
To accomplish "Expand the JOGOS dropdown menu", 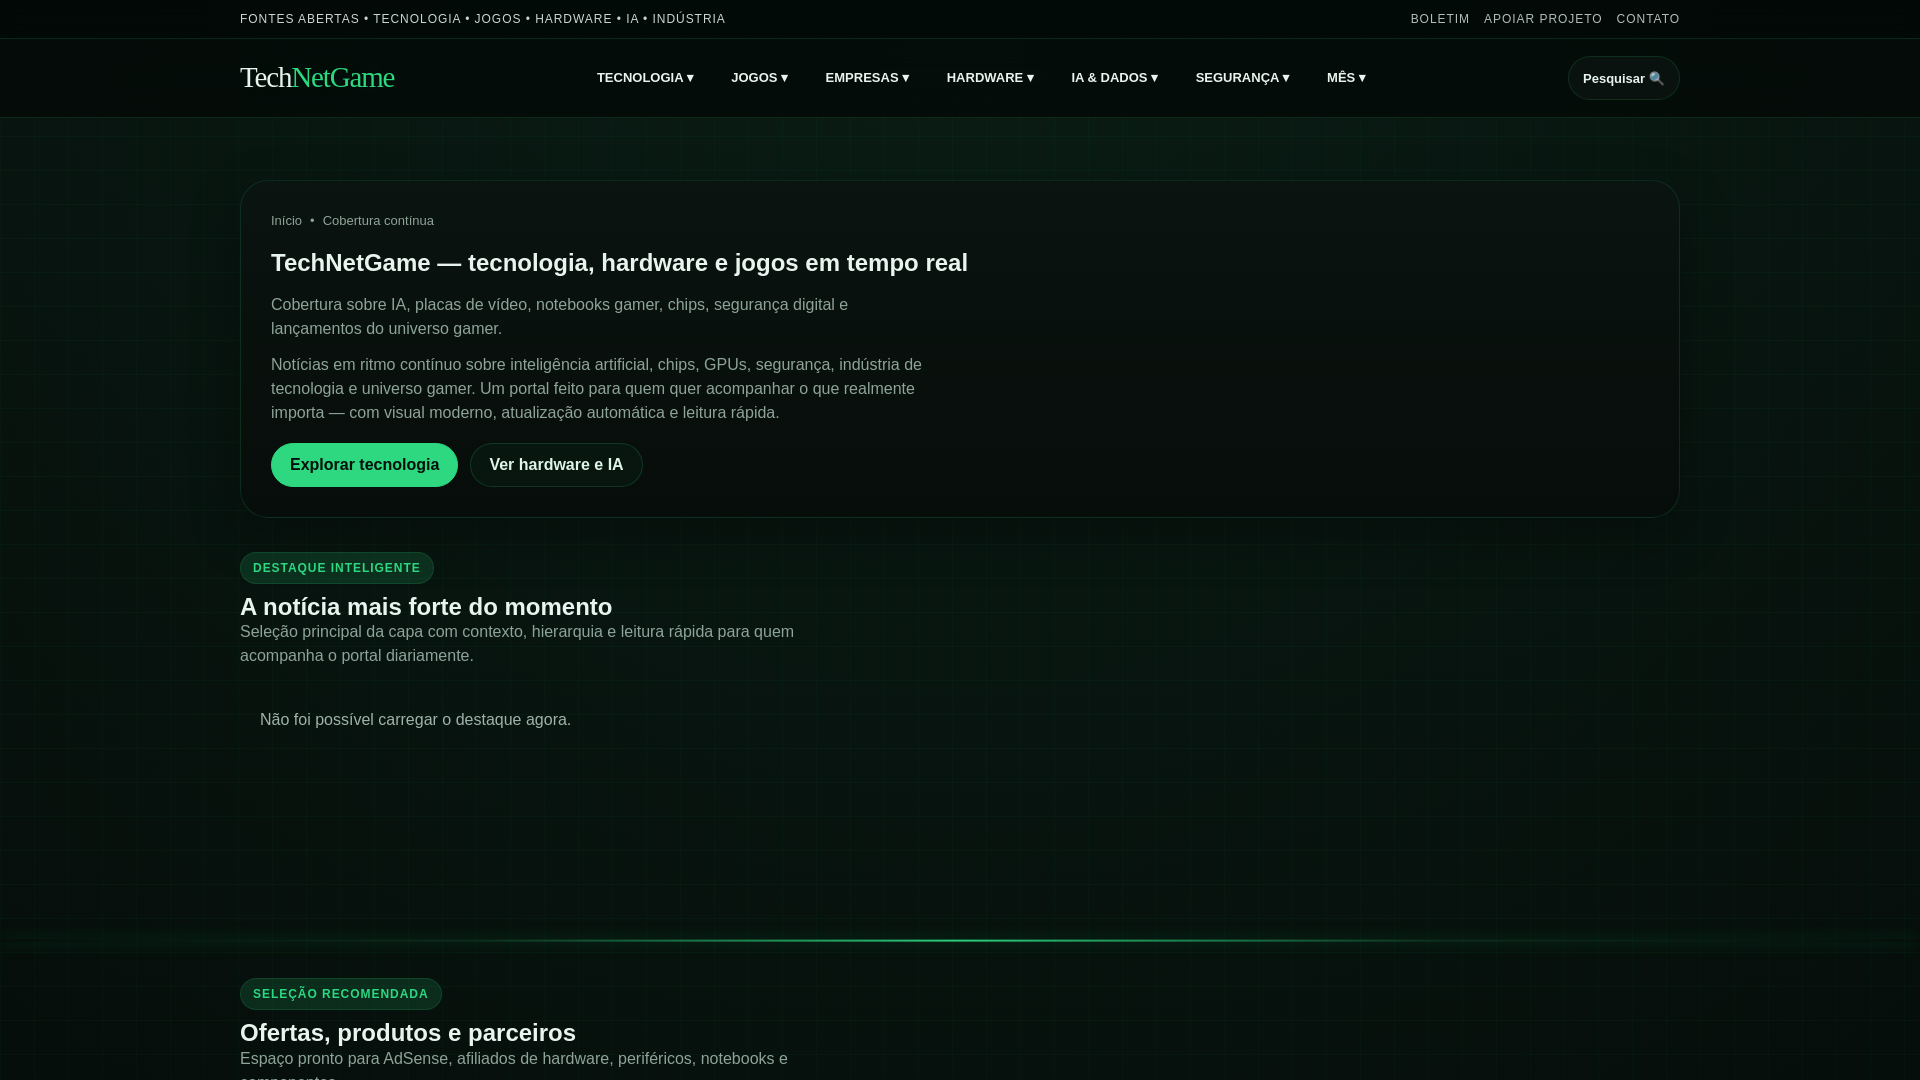I will tap(759, 78).
